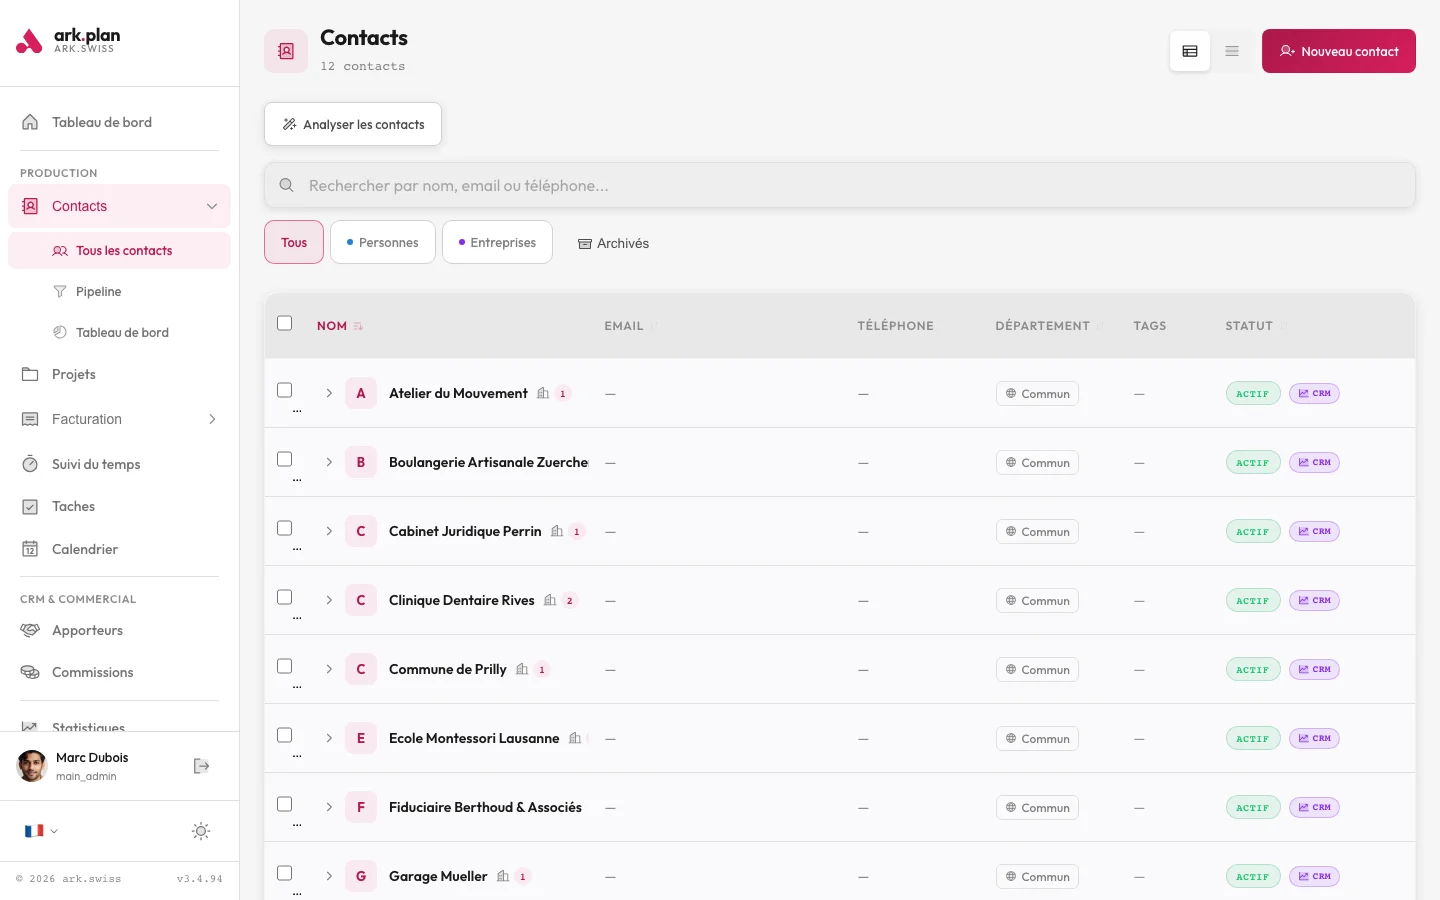Viewport: 1440px width, 900px height.
Task: Click the logout icon beside Marc Dubois
Action: pos(201,766)
